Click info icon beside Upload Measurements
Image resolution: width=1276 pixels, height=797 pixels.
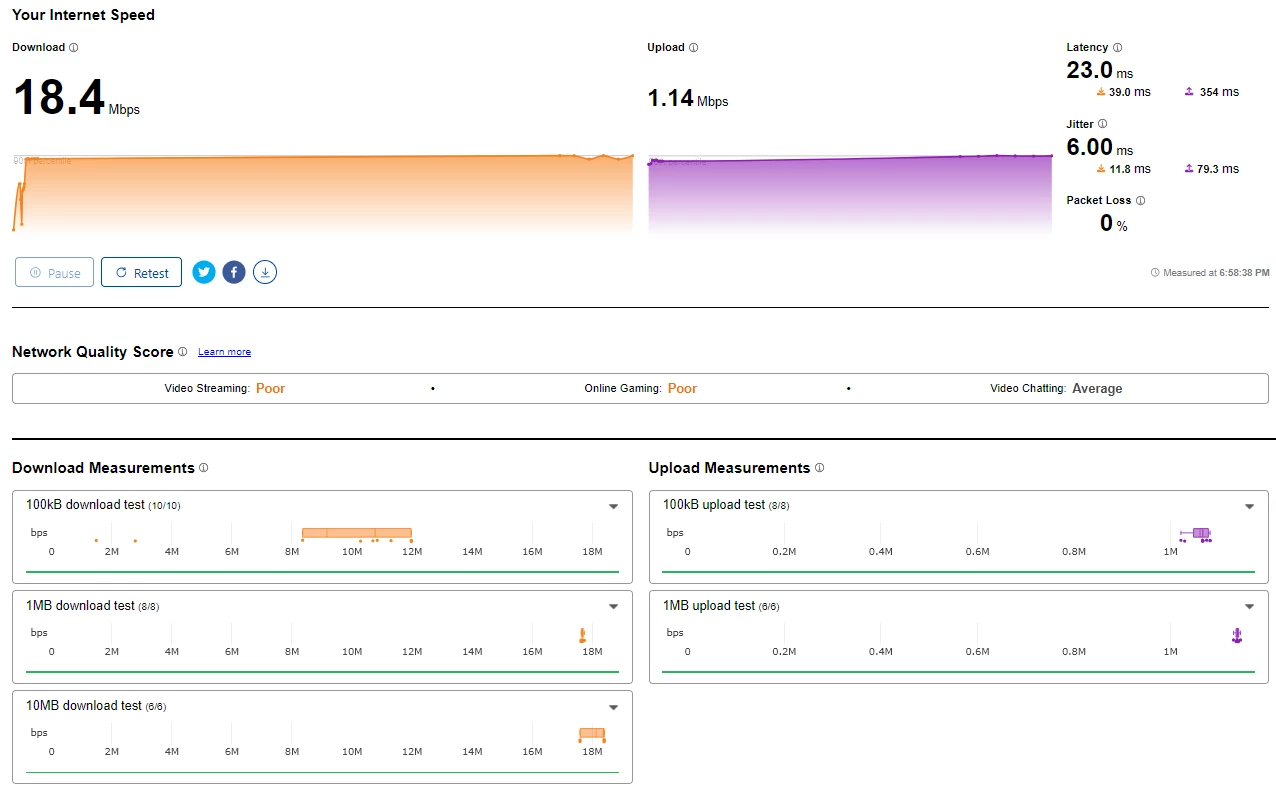[x=820, y=468]
